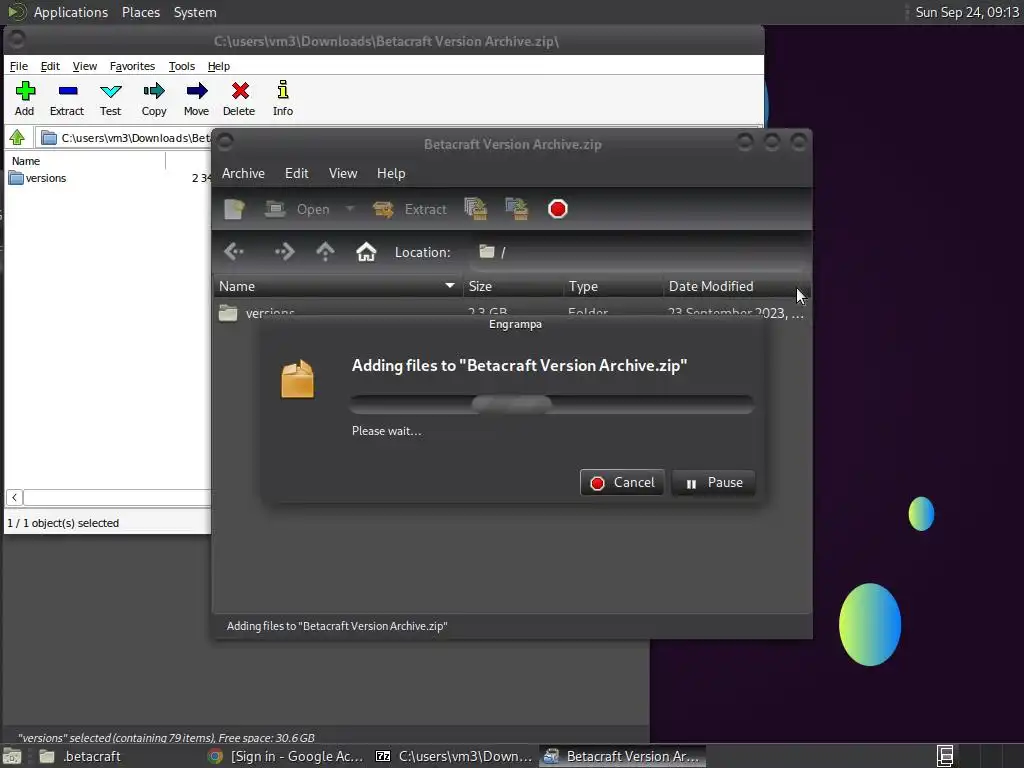Click the Add button in 7-Zip toolbar

[25, 99]
